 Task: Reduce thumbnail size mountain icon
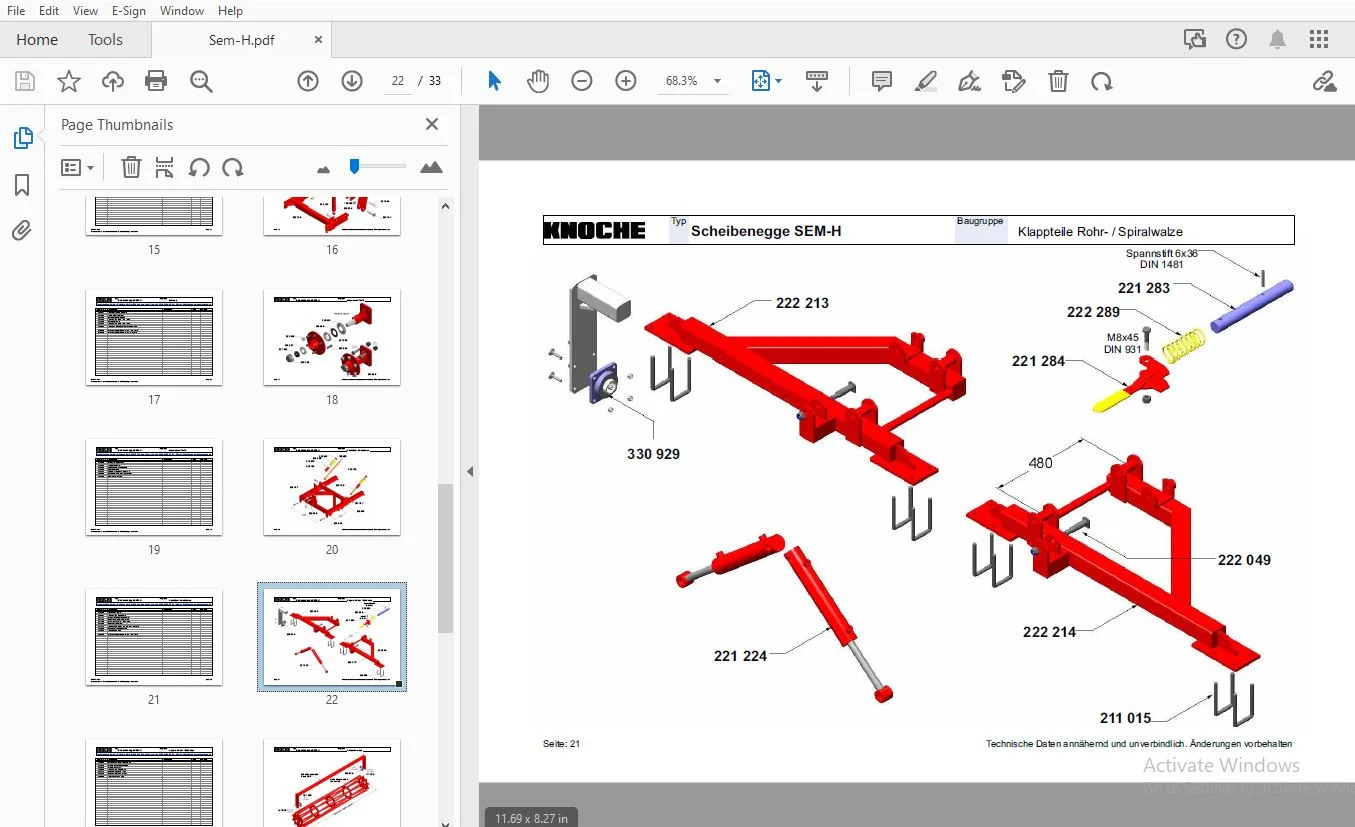323,169
